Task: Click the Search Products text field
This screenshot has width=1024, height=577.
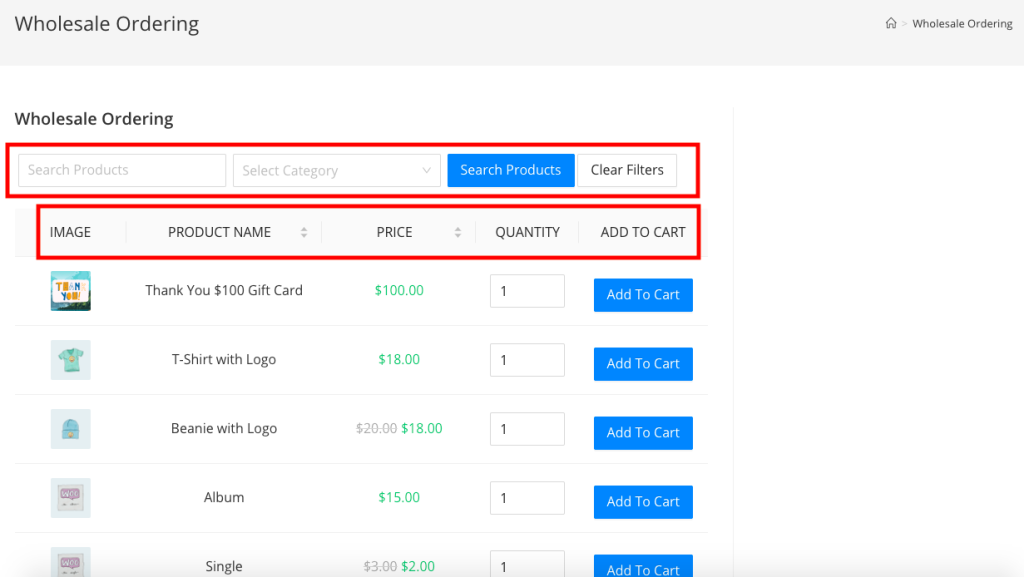Action: [x=122, y=170]
